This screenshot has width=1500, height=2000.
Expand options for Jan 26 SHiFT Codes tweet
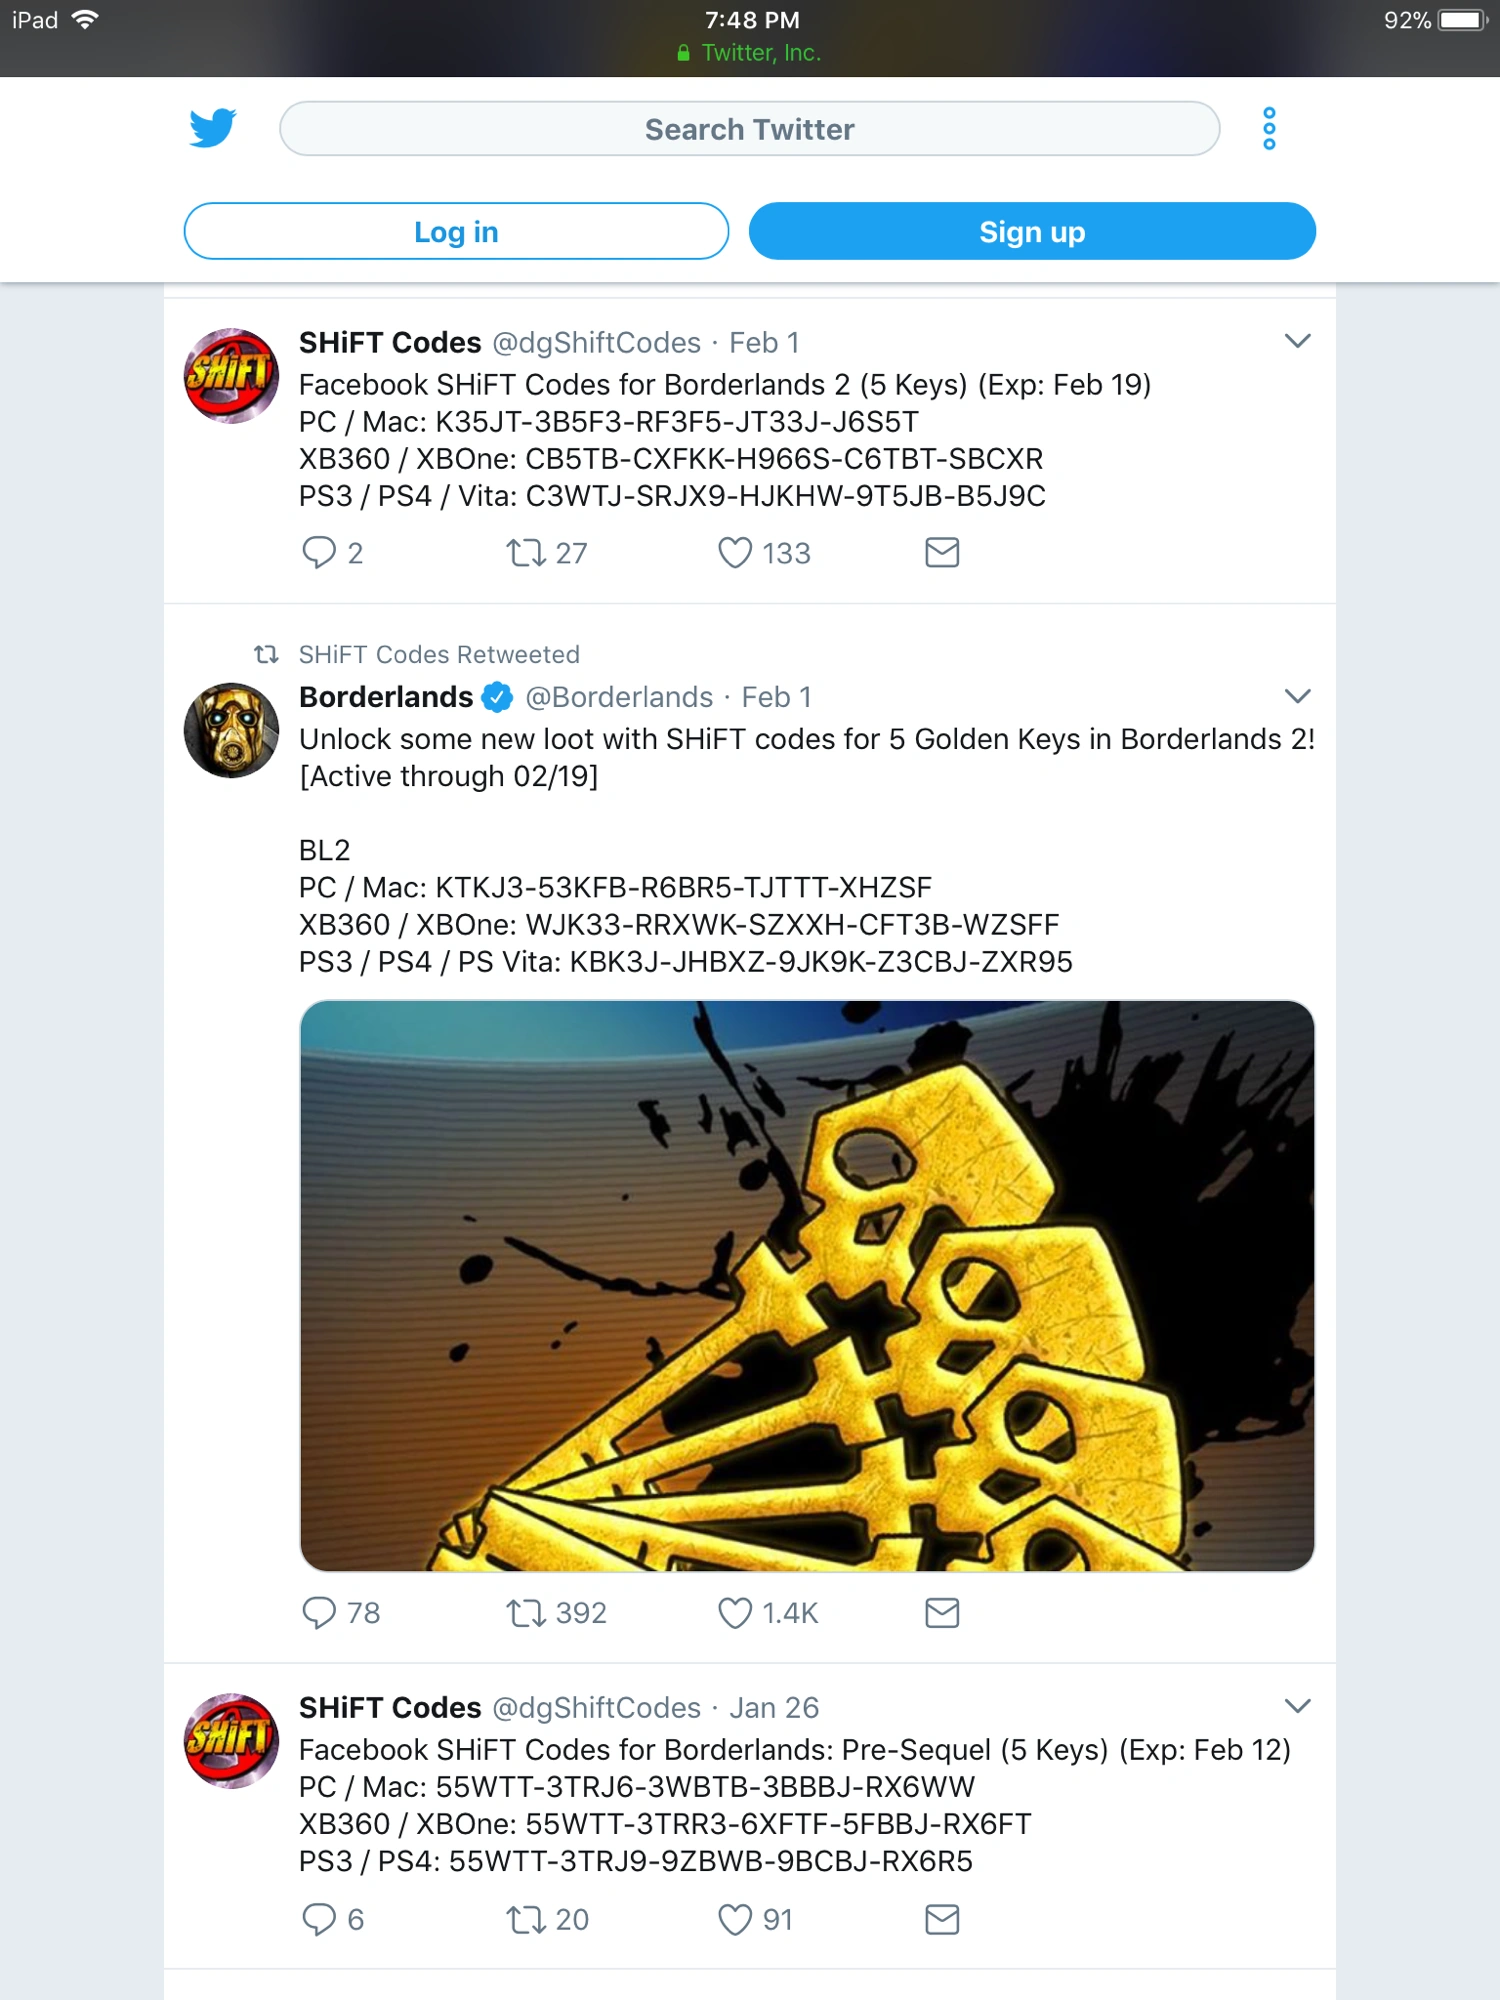1297,1707
